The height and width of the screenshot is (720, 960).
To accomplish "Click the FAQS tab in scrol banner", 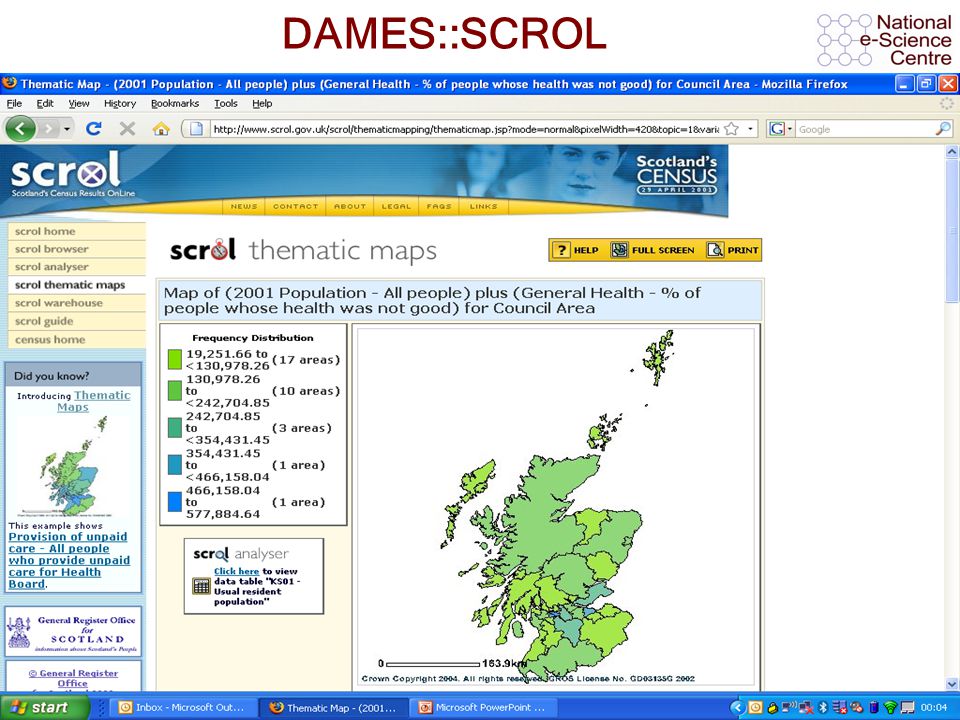I will click(x=439, y=206).
